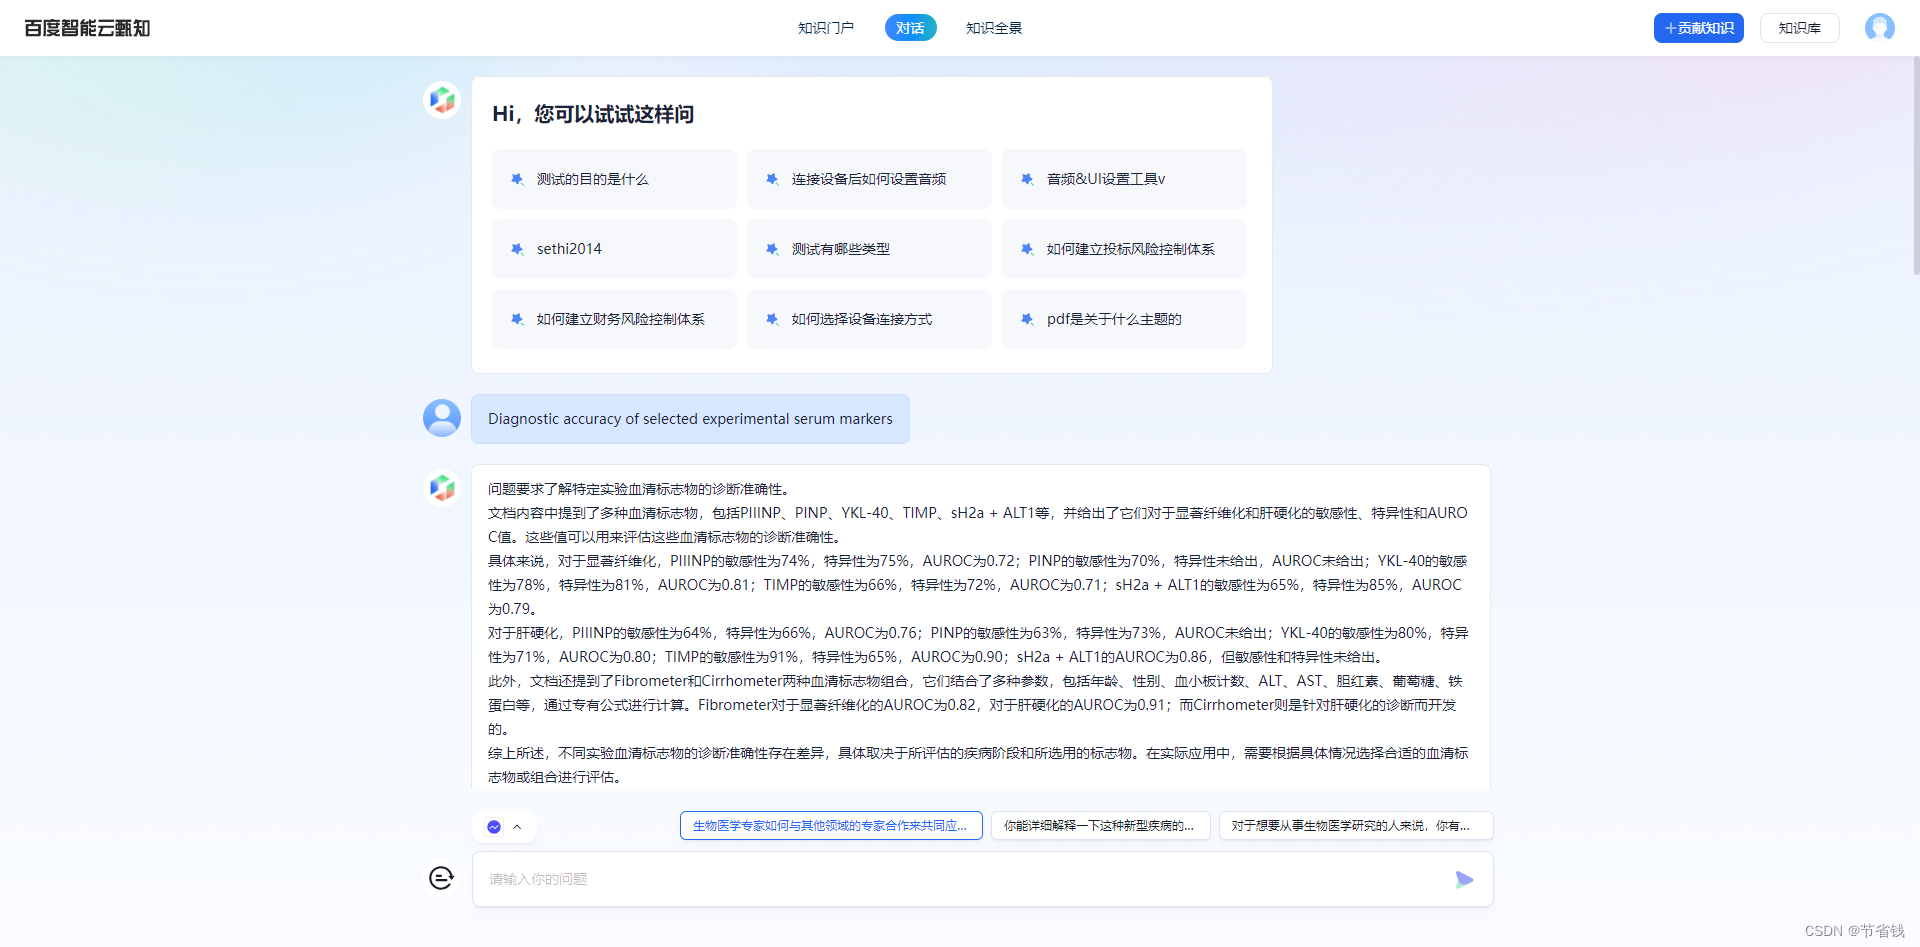Click the star icon beside 音频&UI设置工具v

coord(1027,179)
